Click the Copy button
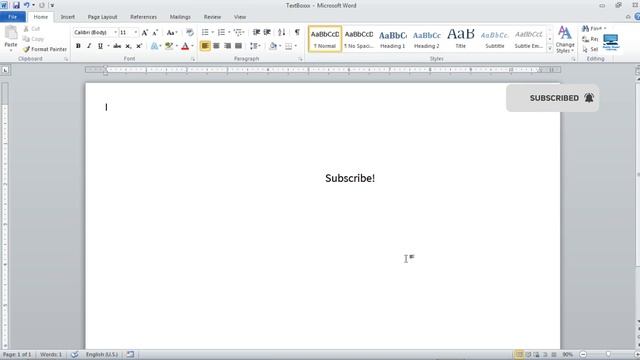The image size is (640, 360). 33,39
